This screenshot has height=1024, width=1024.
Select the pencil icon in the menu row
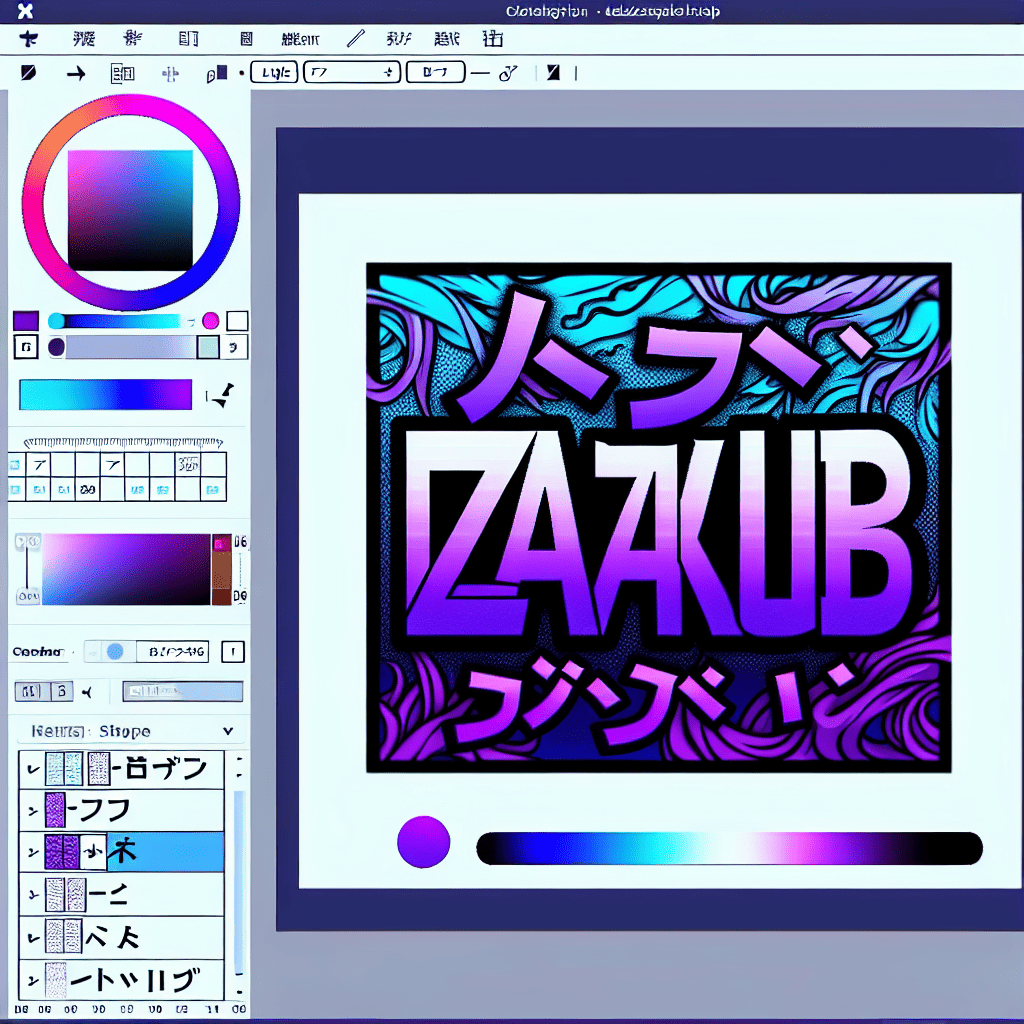[355, 40]
